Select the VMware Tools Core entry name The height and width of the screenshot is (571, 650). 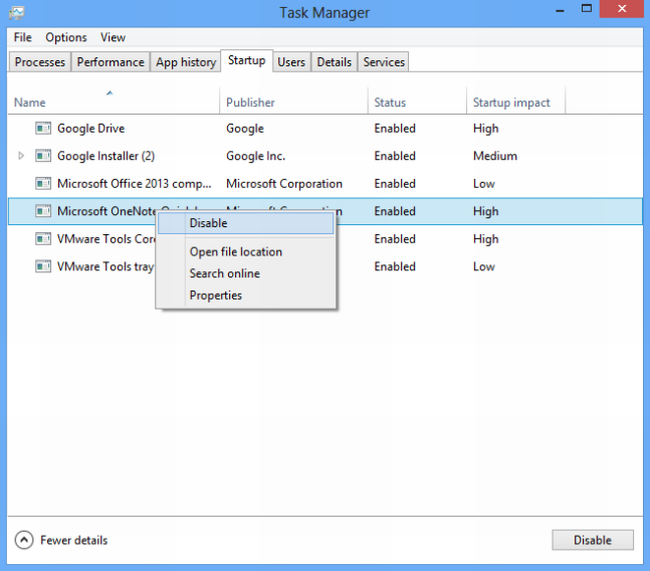[106, 239]
